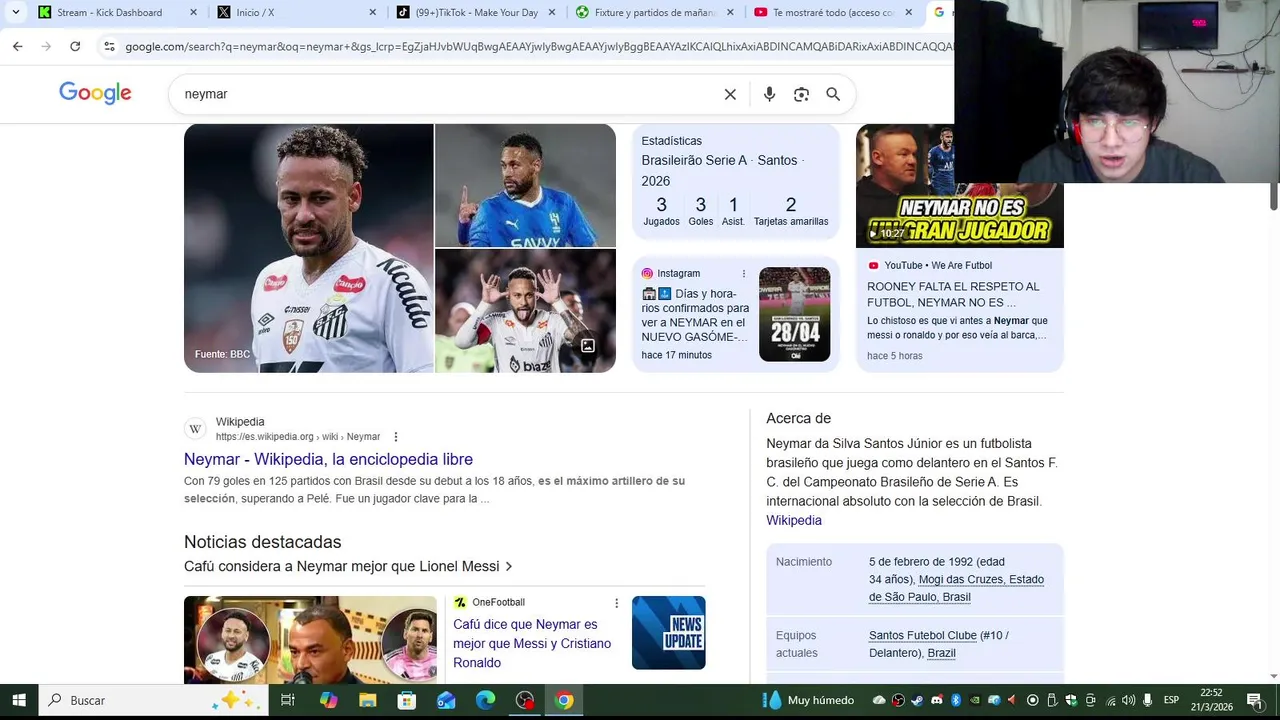This screenshot has width=1280, height=720.
Task: Open Cafú dice que Neymar es mejor article
Action: click(x=532, y=643)
